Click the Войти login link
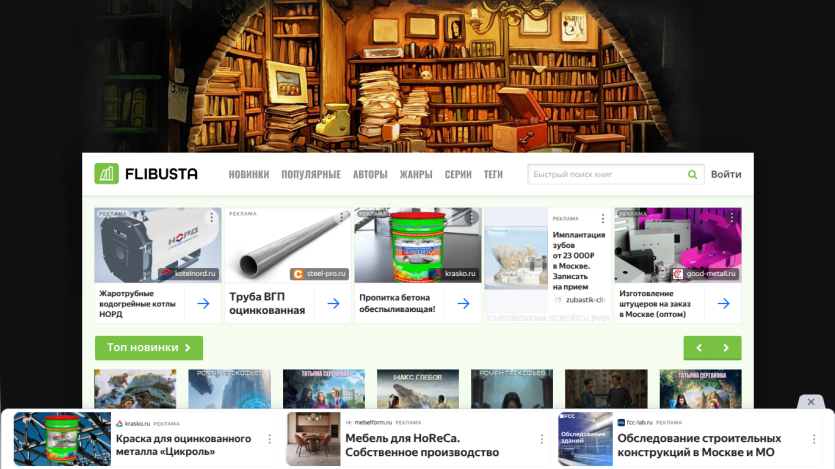The height and width of the screenshot is (469, 835). [x=726, y=174]
